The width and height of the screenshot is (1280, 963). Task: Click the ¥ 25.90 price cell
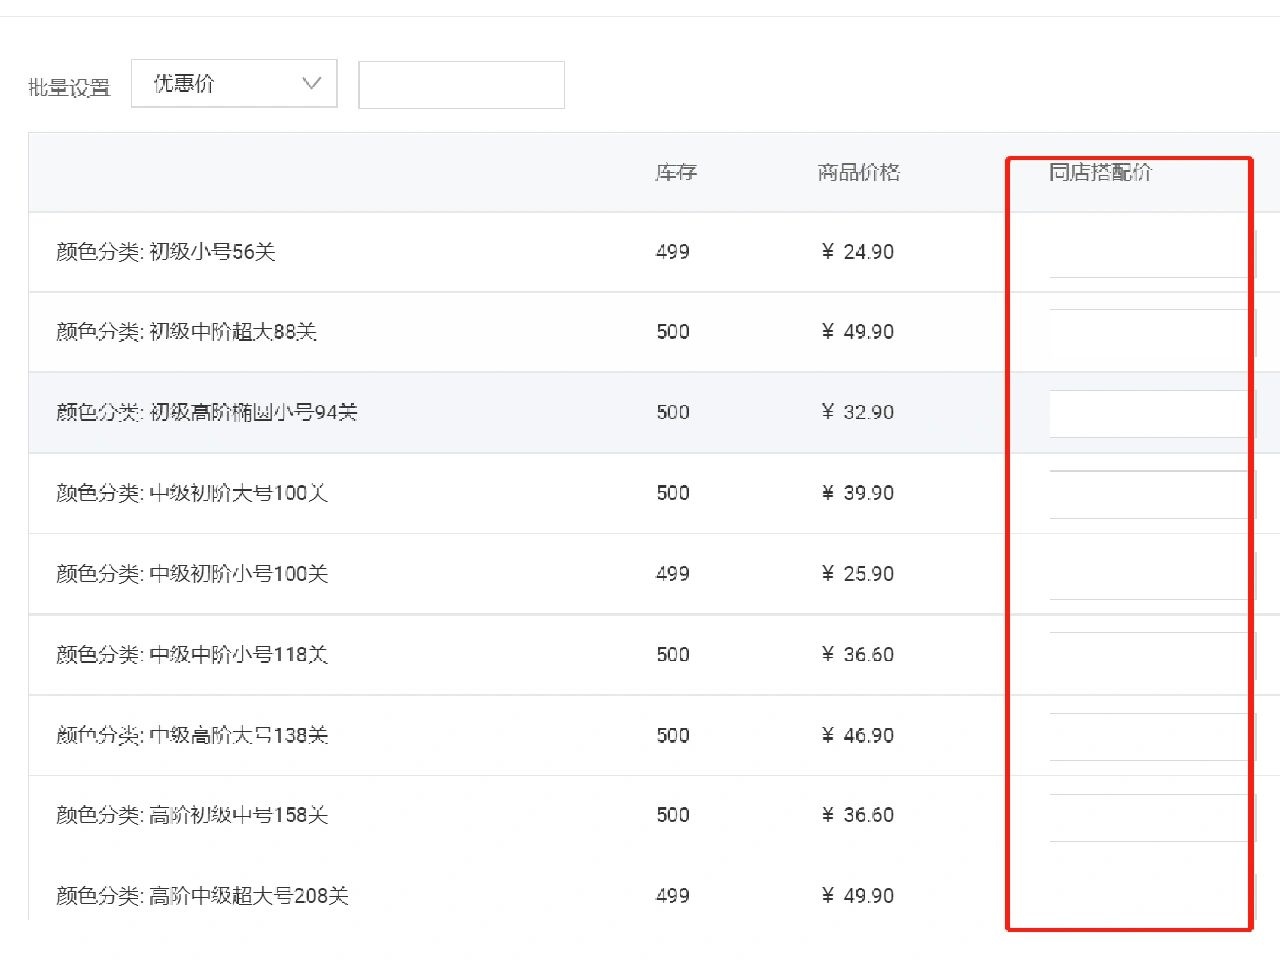pyautogui.click(x=857, y=574)
